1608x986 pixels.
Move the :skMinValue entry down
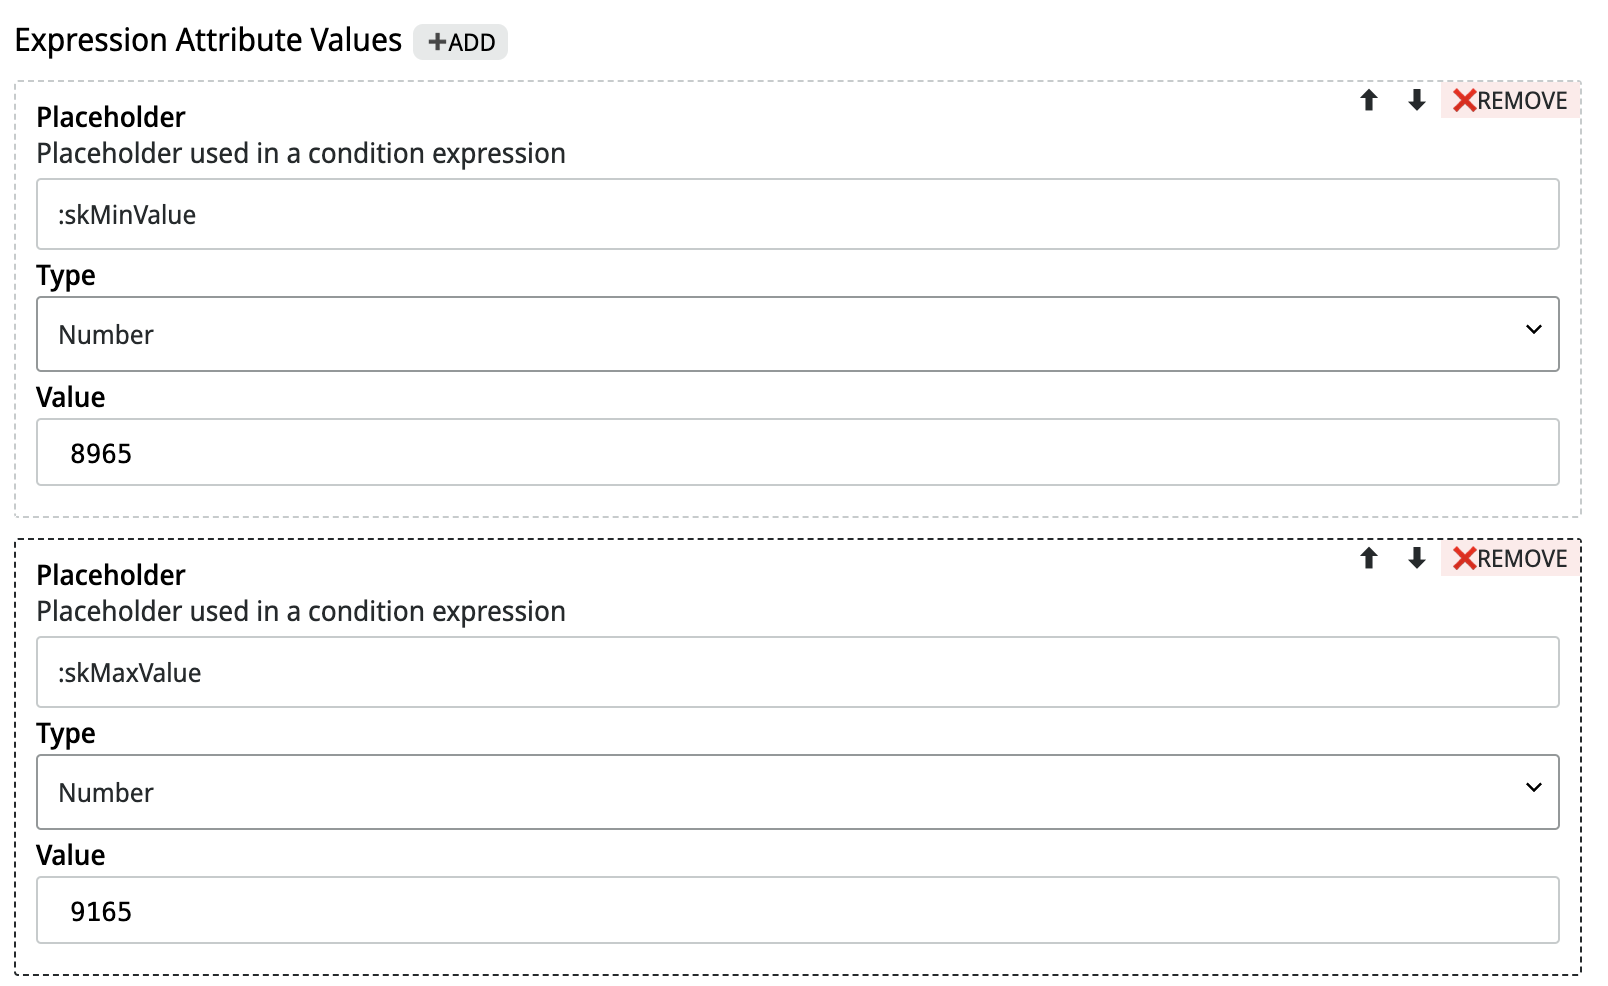click(1416, 100)
